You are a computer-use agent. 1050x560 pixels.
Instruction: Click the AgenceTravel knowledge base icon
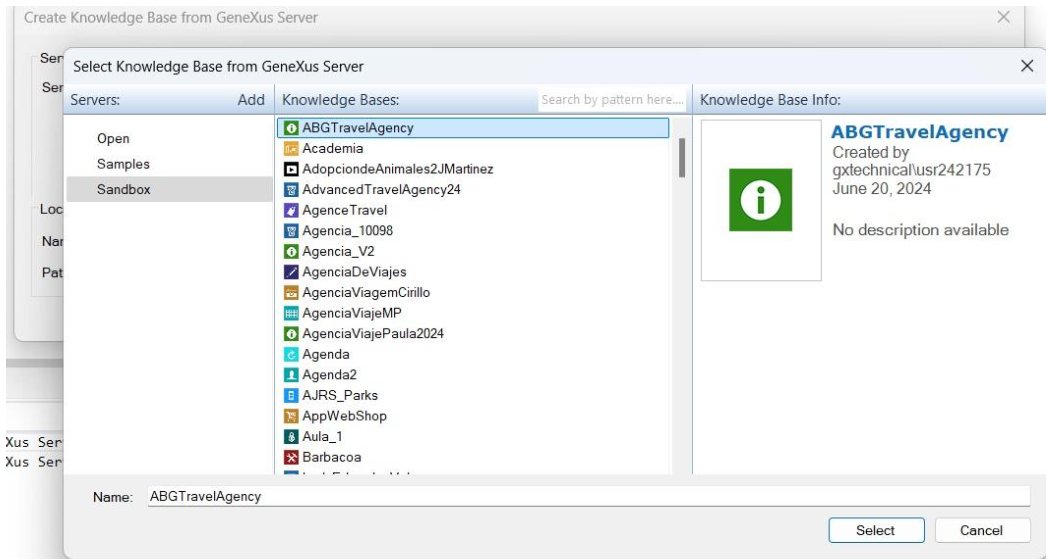[292, 210]
